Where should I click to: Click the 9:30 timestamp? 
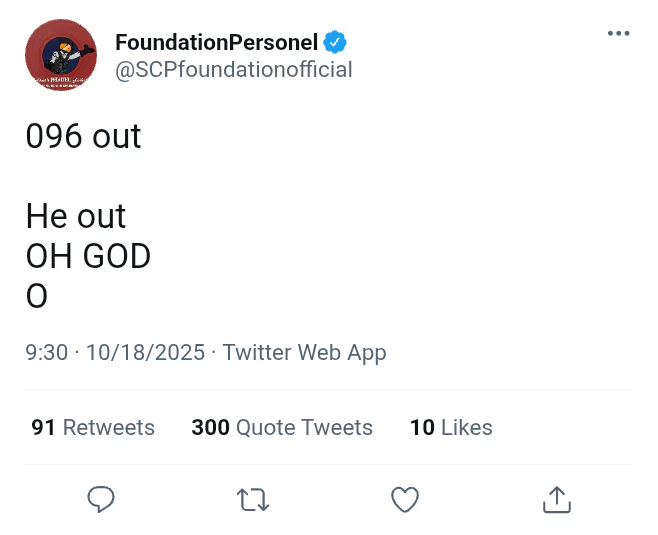pos(46,352)
